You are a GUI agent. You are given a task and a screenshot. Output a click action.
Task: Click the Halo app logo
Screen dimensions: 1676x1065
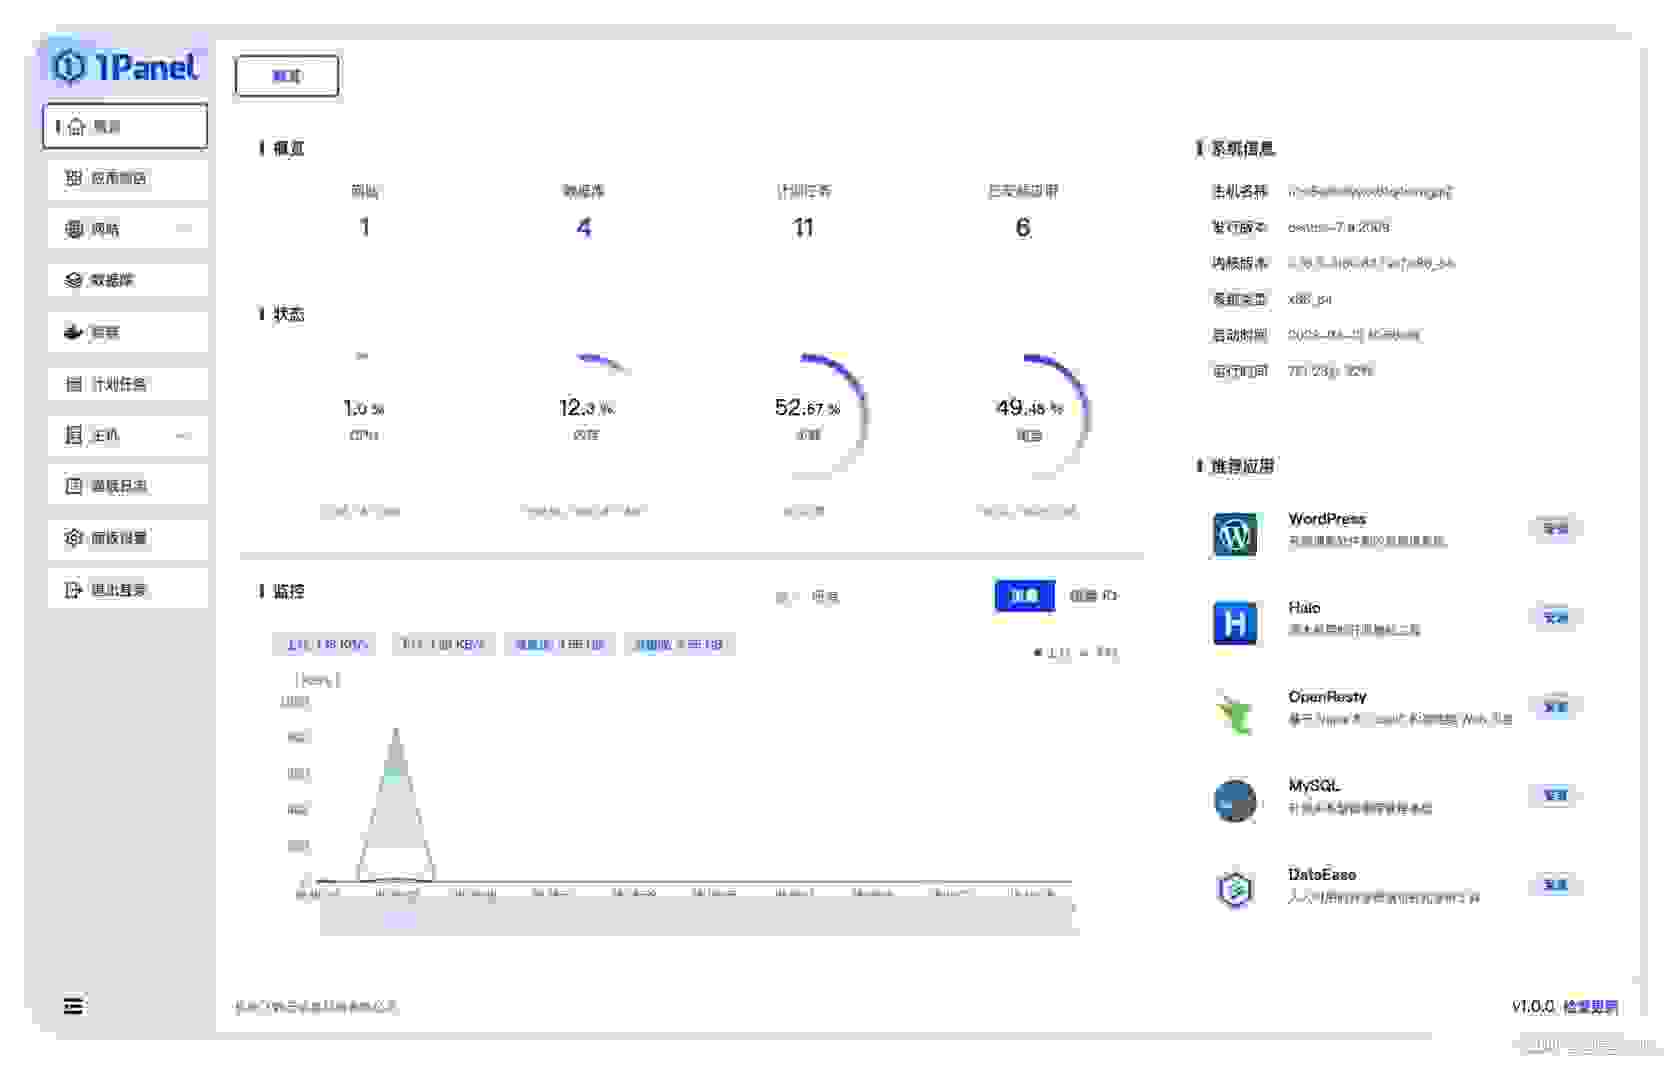click(1235, 623)
